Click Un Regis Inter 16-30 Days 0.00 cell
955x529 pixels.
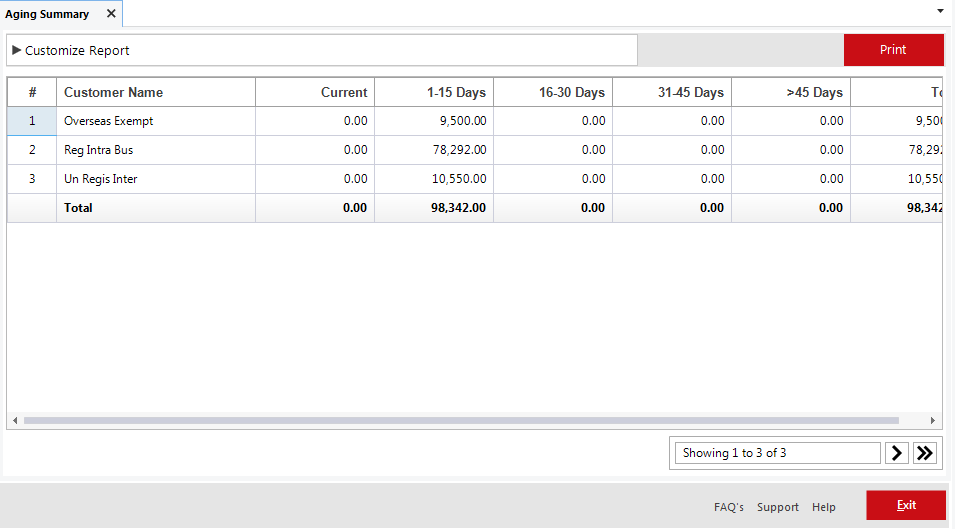[x=552, y=179]
